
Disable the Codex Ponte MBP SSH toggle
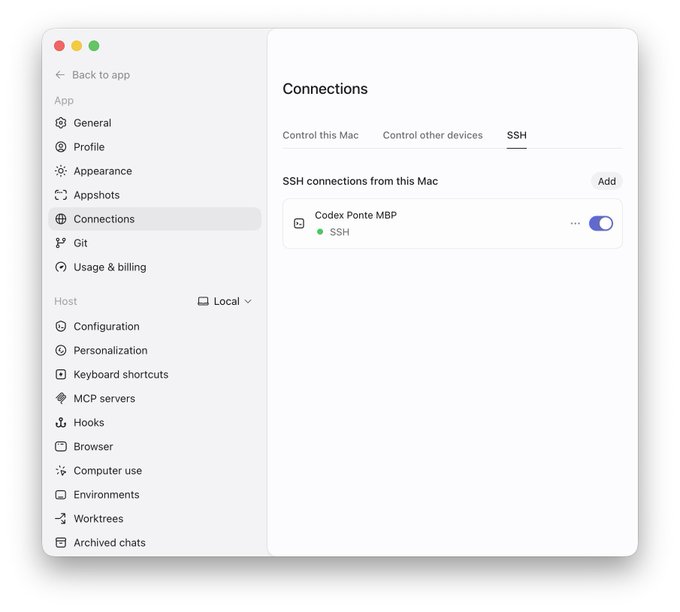(x=601, y=223)
